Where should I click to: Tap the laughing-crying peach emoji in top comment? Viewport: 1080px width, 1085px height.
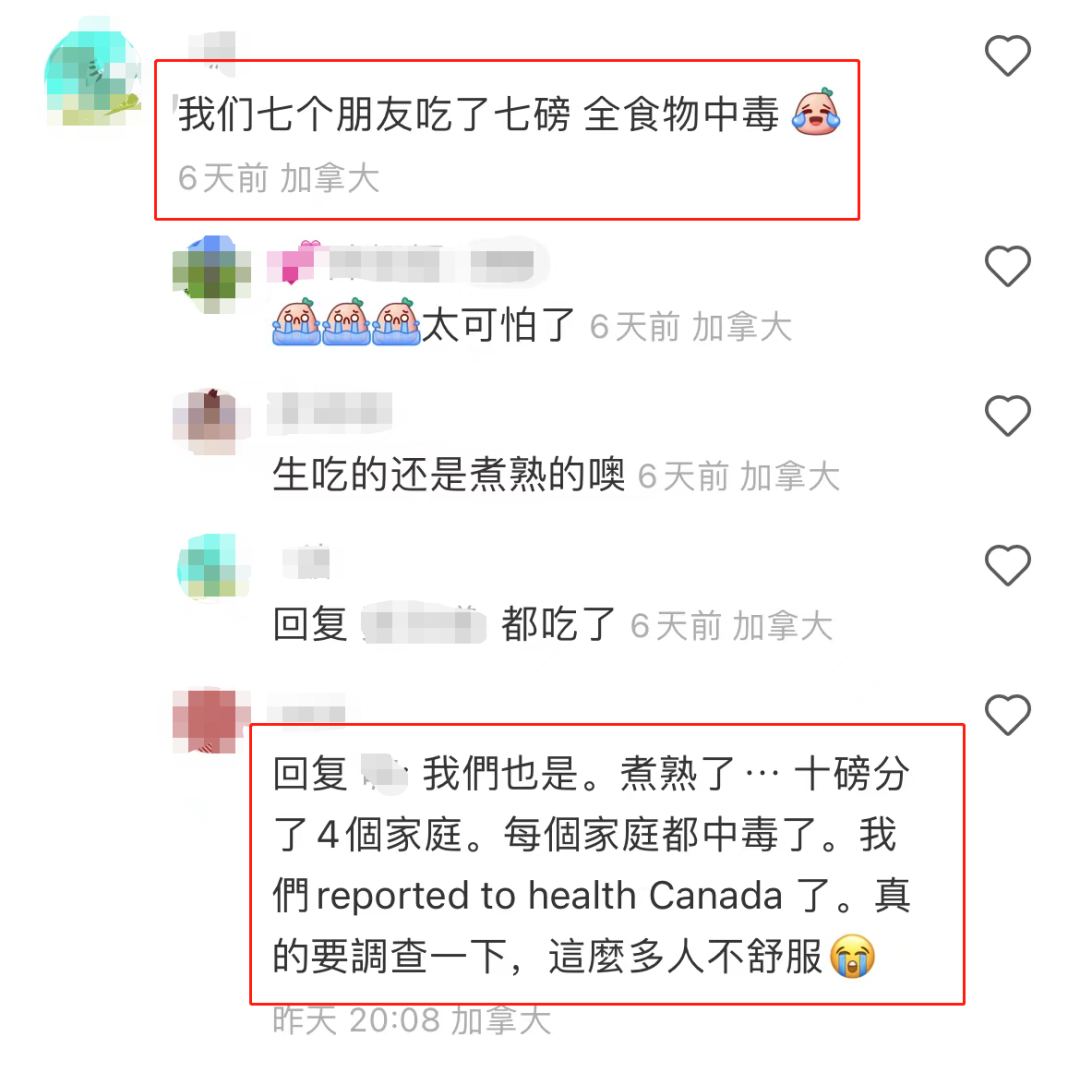pos(816,112)
